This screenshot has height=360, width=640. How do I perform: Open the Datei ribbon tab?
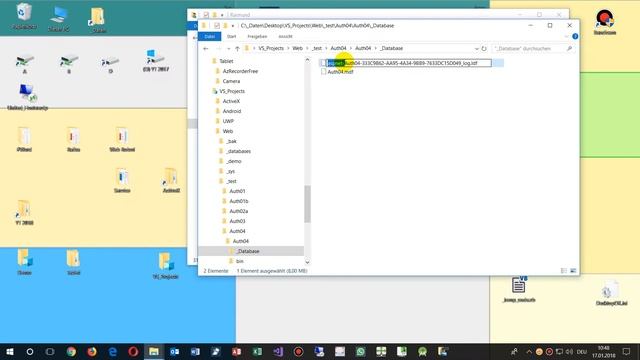[210, 36]
